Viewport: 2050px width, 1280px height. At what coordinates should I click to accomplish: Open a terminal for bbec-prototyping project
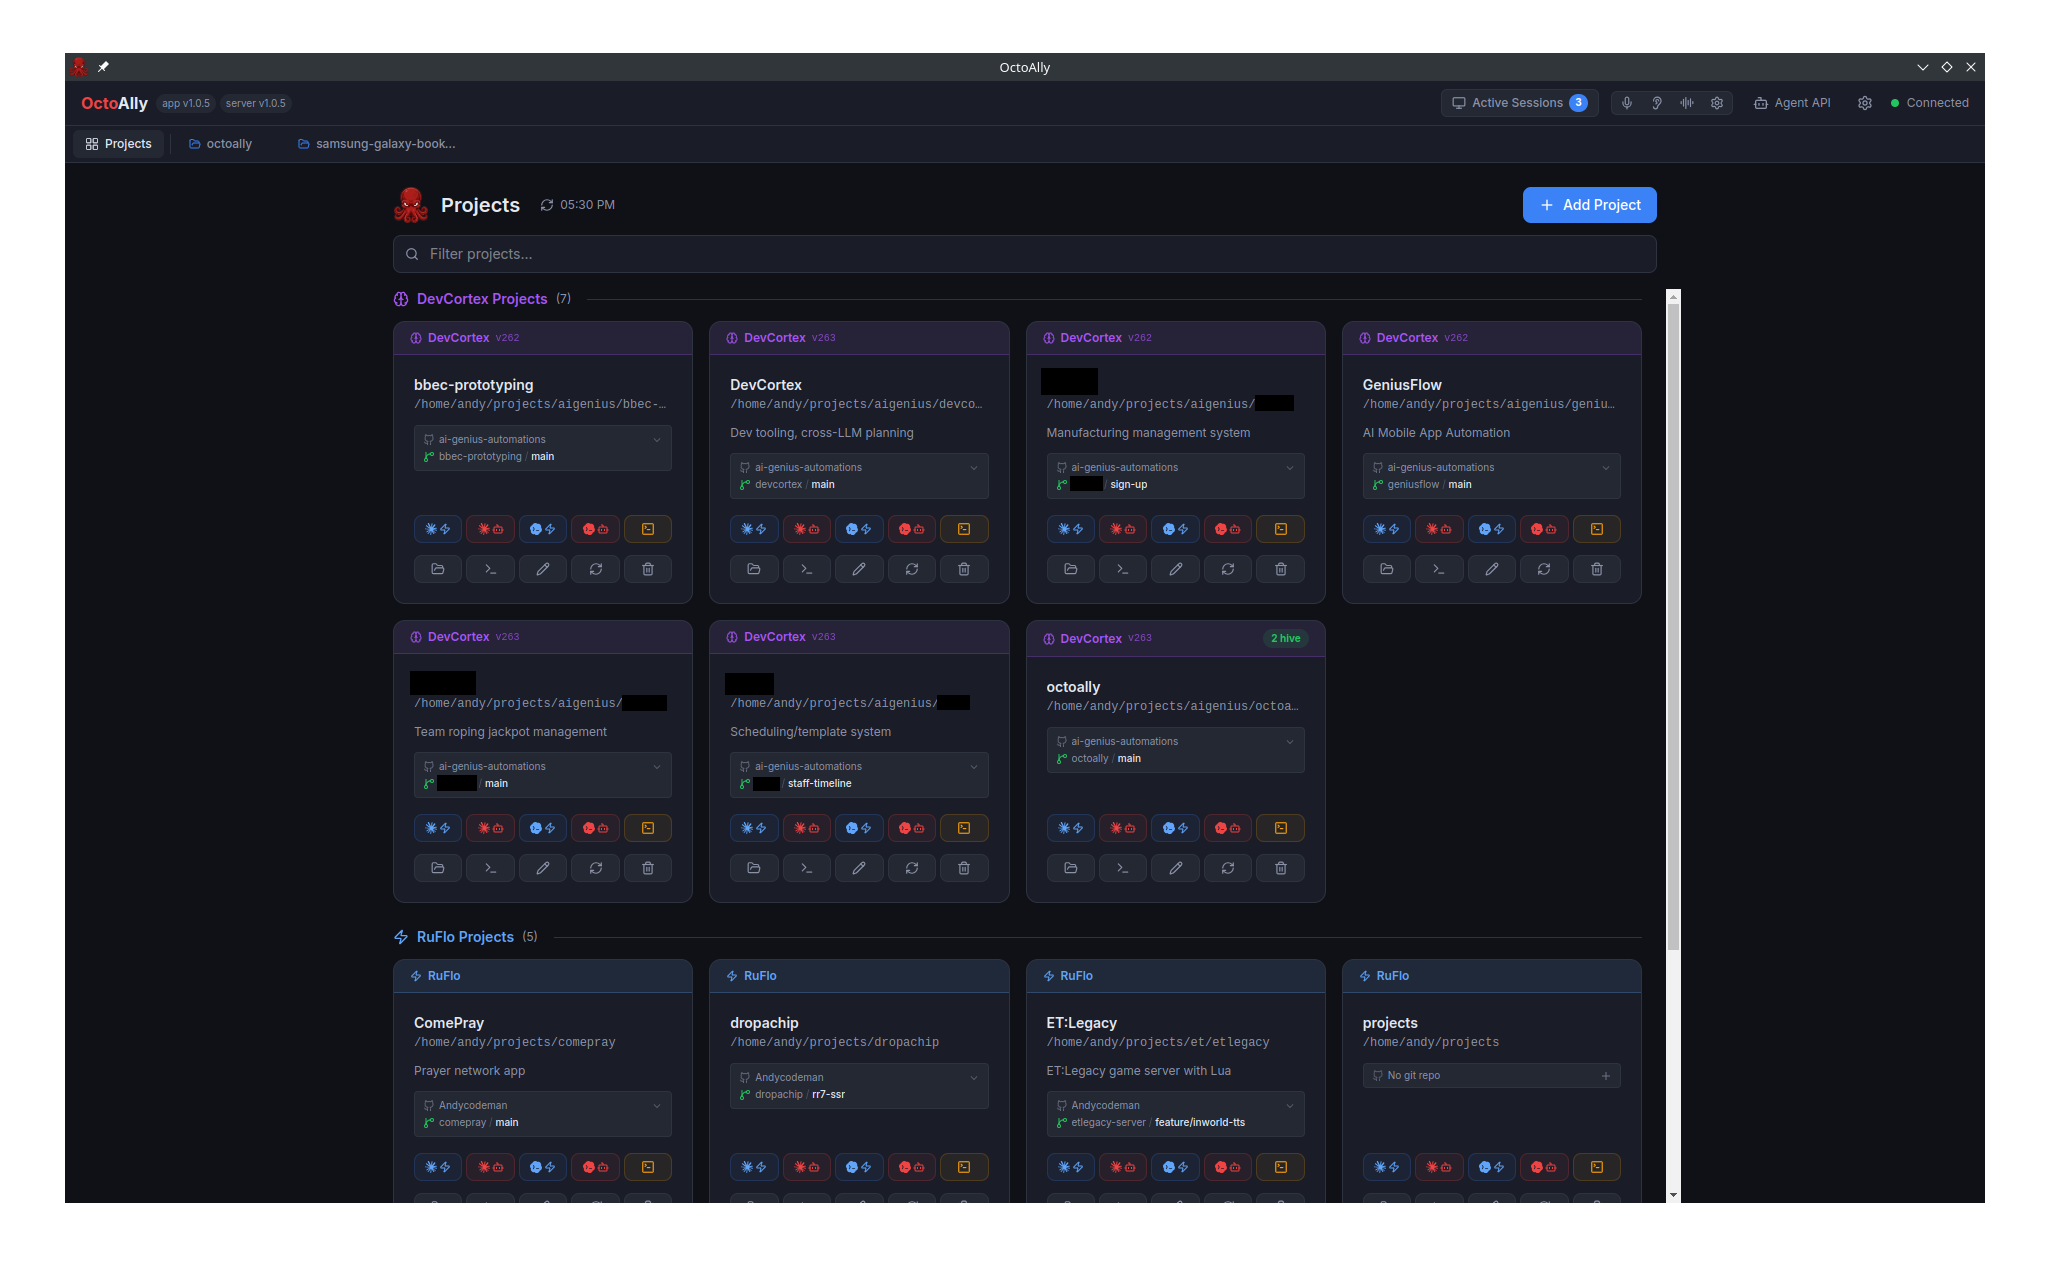point(490,568)
